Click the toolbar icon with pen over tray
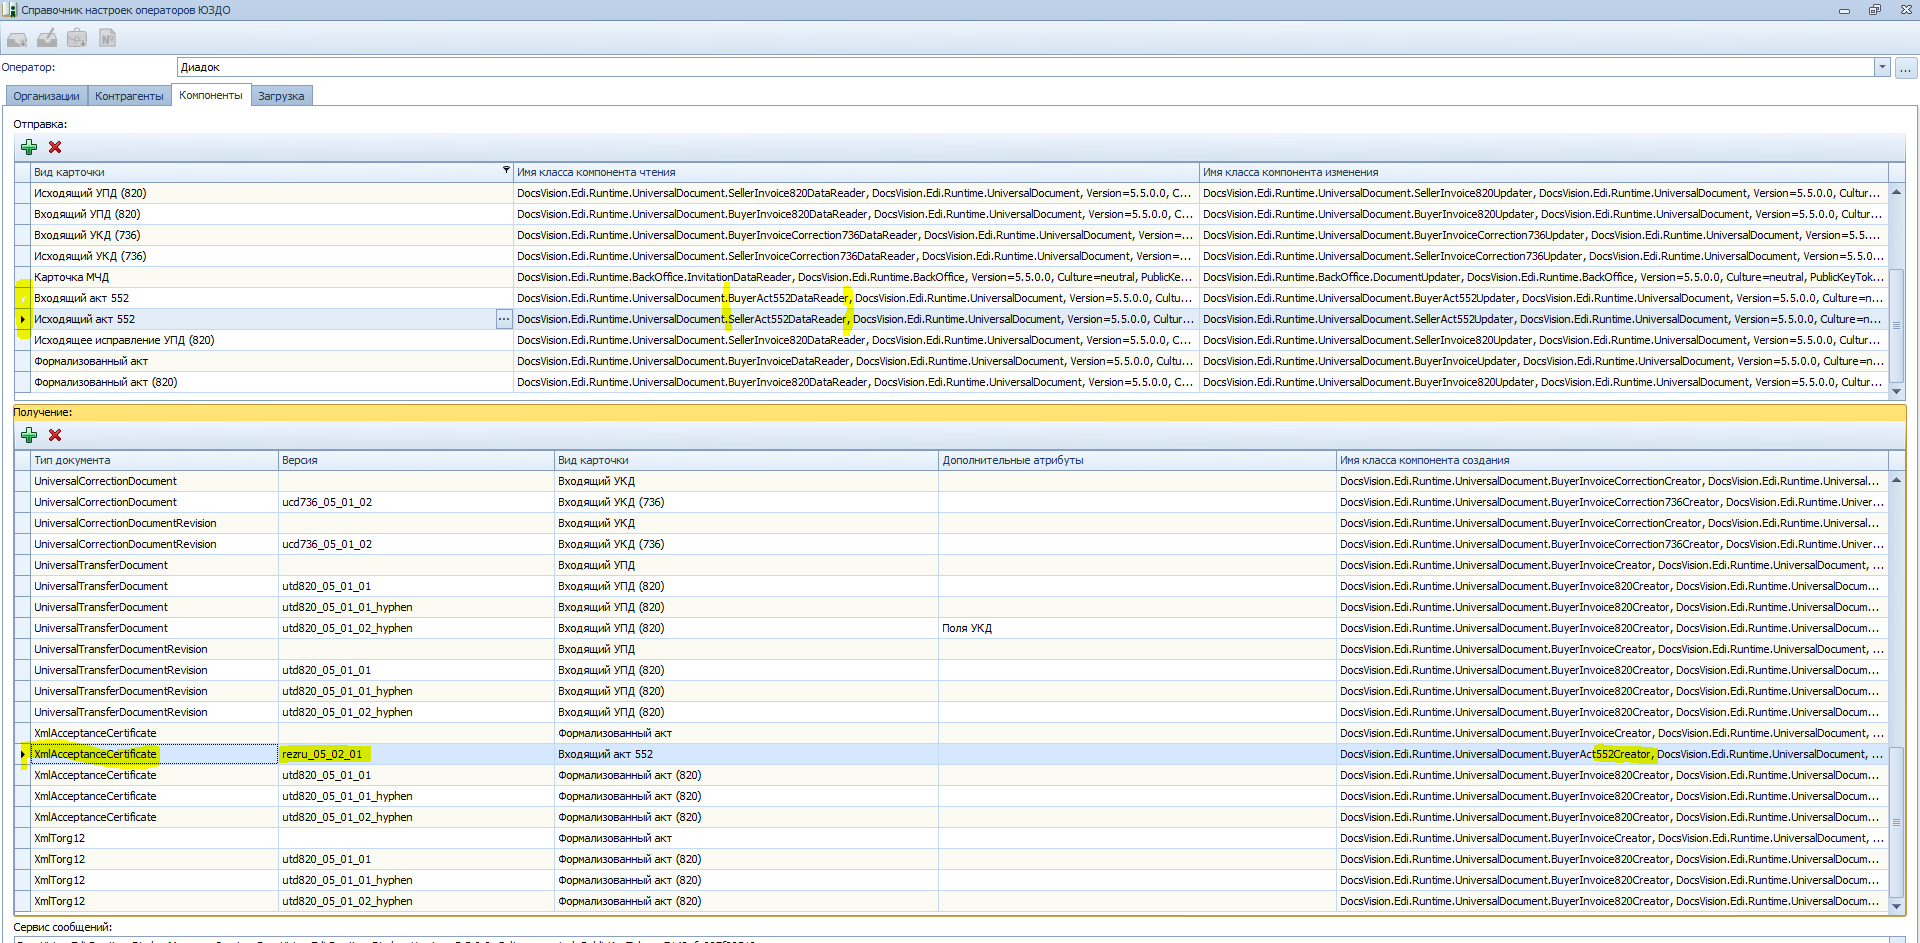Viewport: 1920px width, 943px height. (47, 39)
